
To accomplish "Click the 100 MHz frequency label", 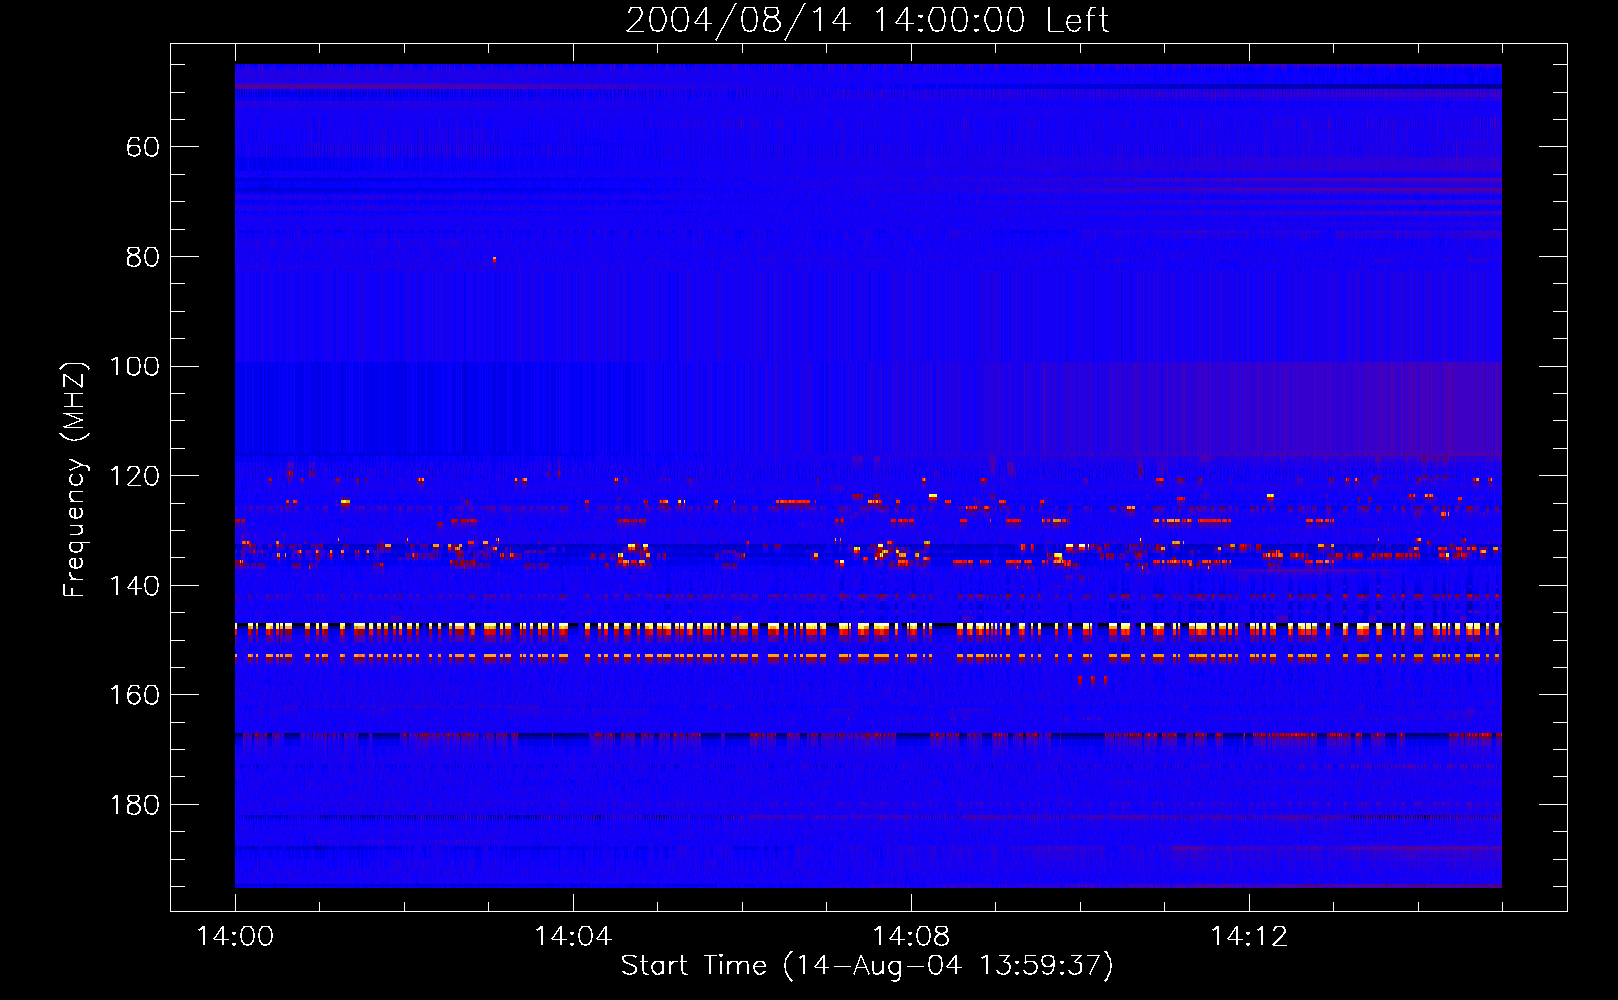I will point(135,366).
